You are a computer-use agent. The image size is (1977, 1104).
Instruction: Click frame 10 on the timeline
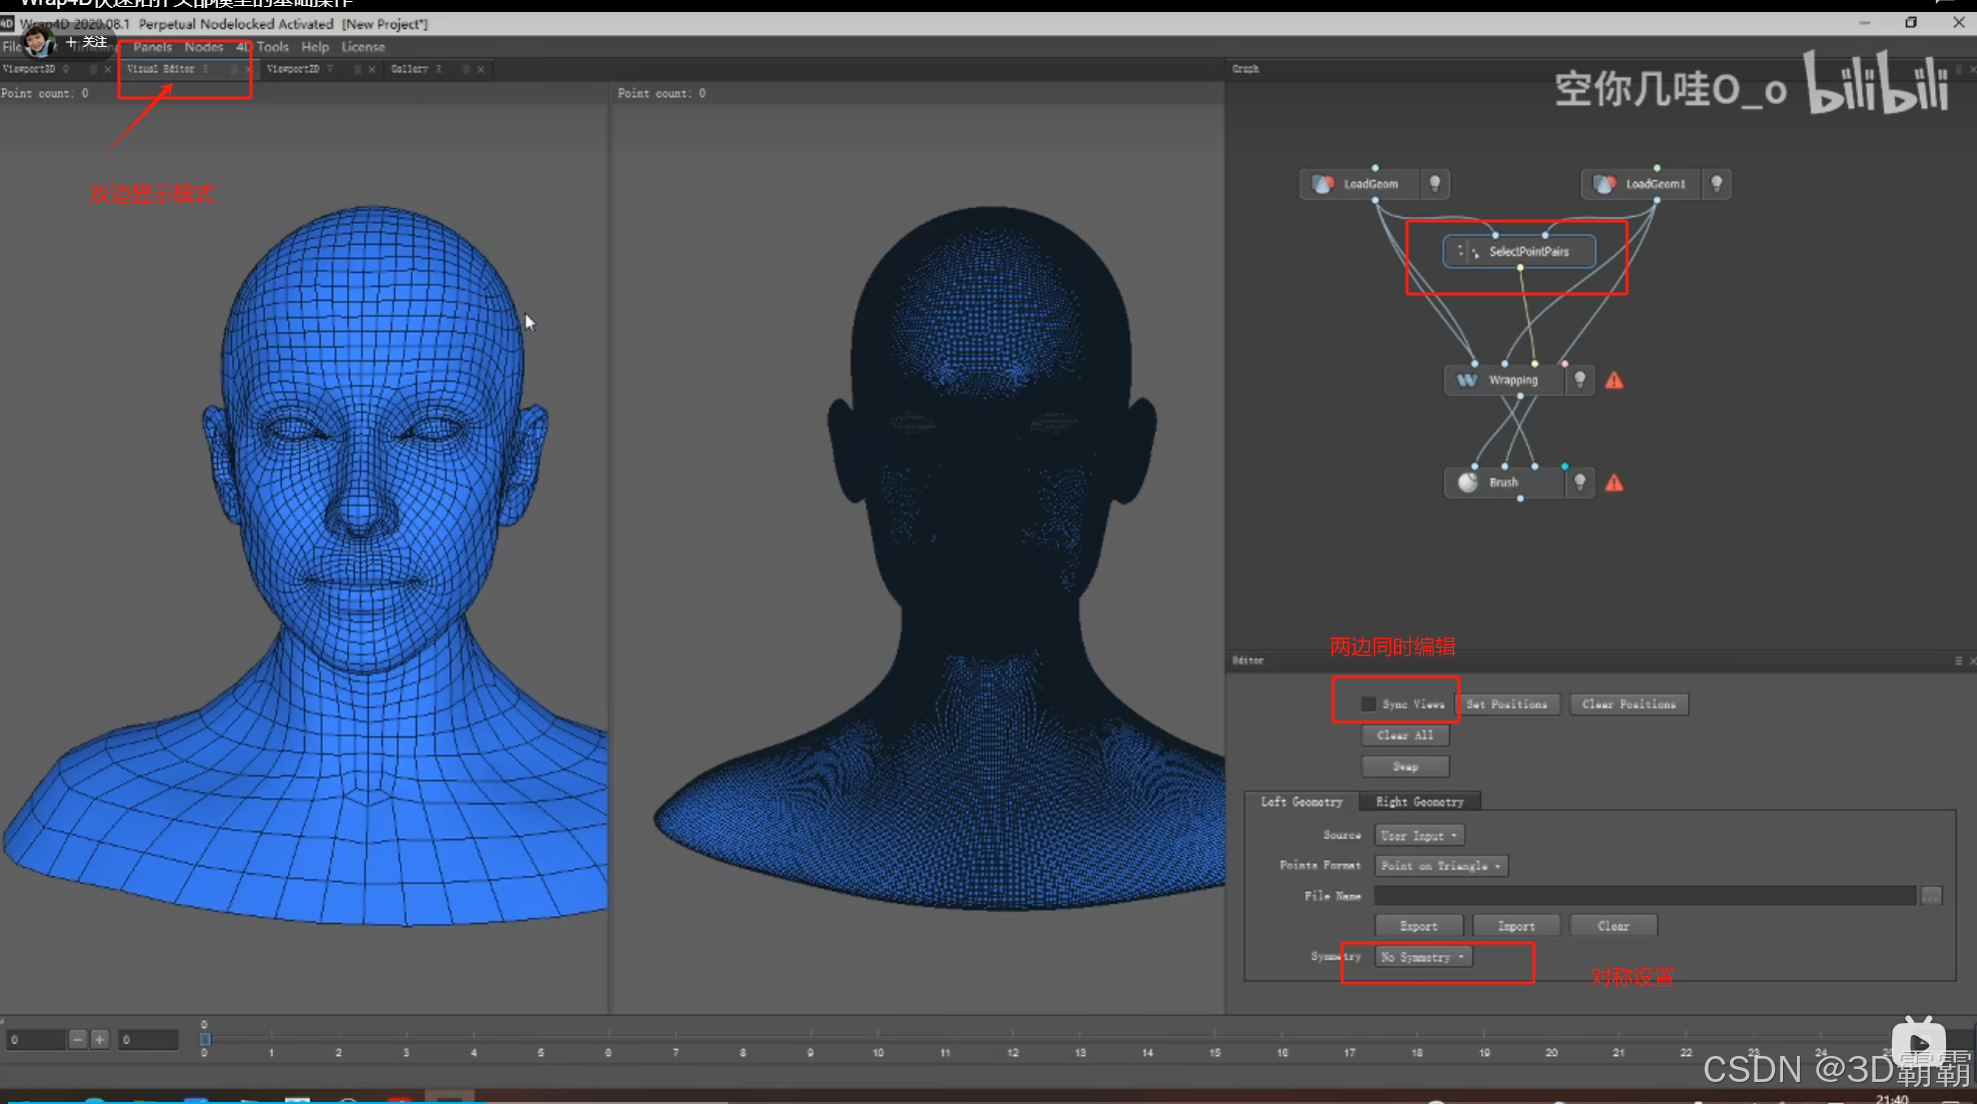tap(877, 1040)
